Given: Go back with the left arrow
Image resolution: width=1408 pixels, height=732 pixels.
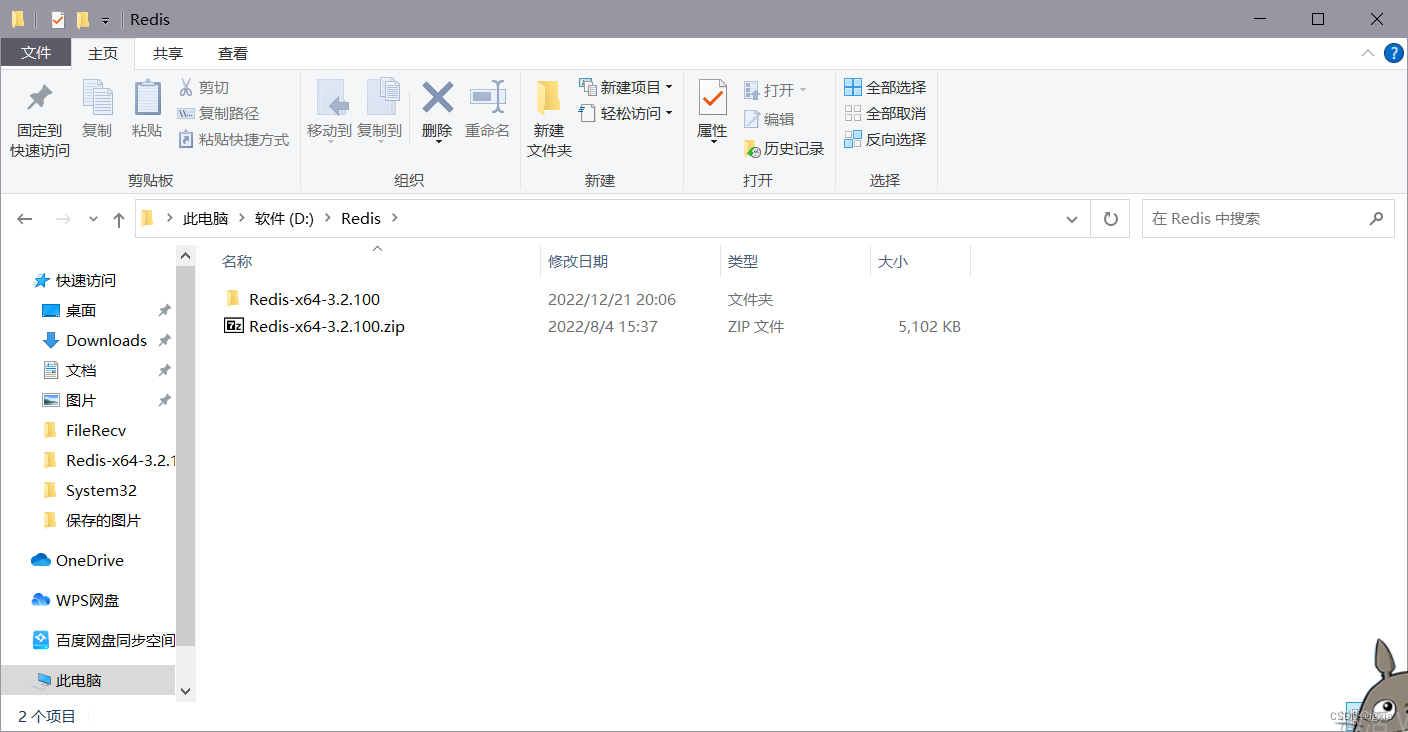Looking at the screenshot, I should pos(25,219).
